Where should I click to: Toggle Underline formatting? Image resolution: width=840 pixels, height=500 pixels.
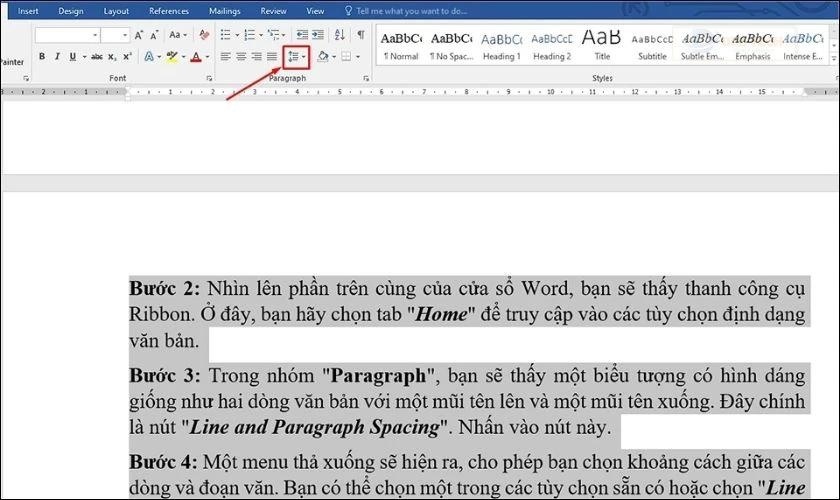click(x=73, y=56)
